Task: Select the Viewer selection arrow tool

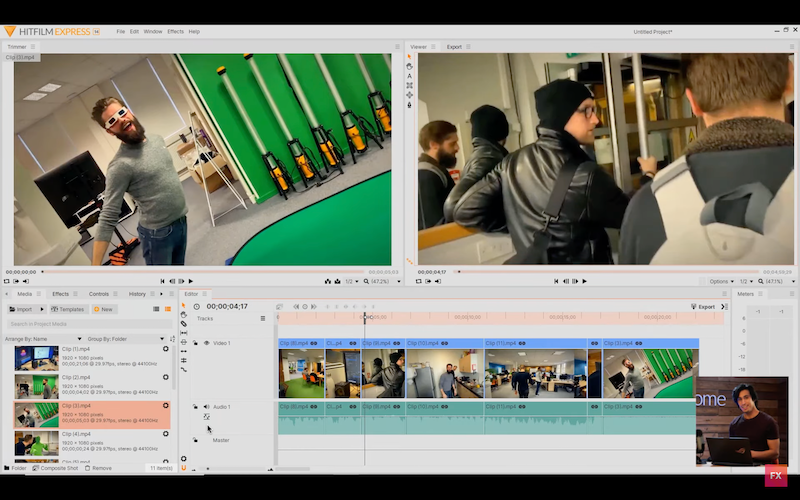Action: (409, 57)
